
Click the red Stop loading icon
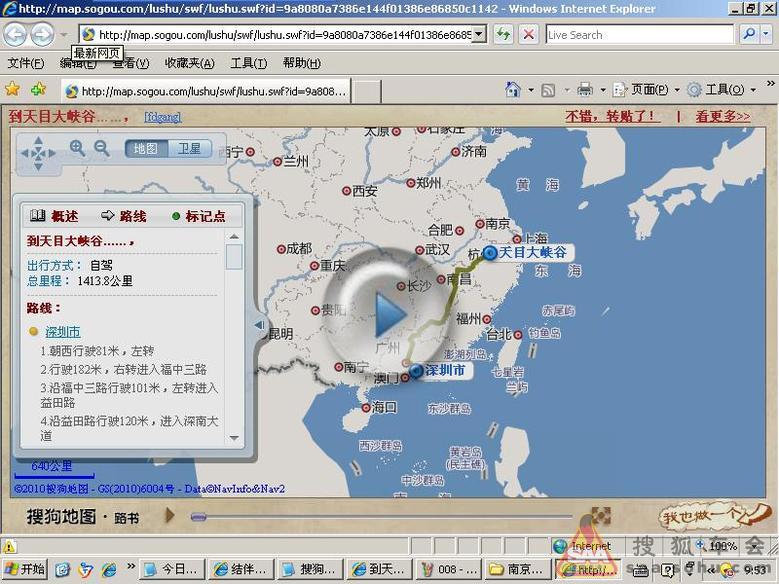[x=529, y=34]
